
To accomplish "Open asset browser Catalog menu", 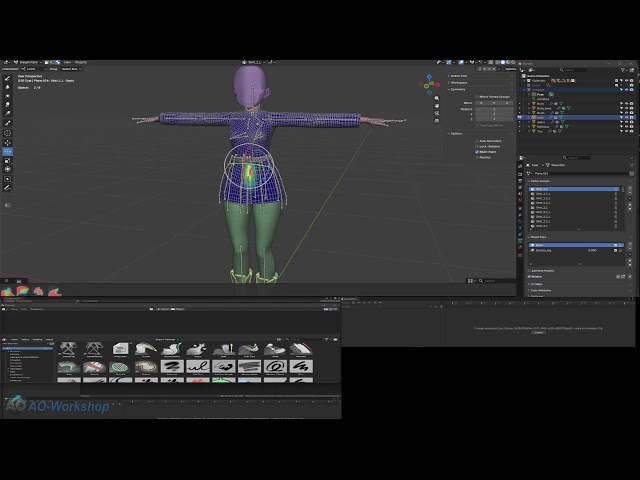I will click(38, 340).
